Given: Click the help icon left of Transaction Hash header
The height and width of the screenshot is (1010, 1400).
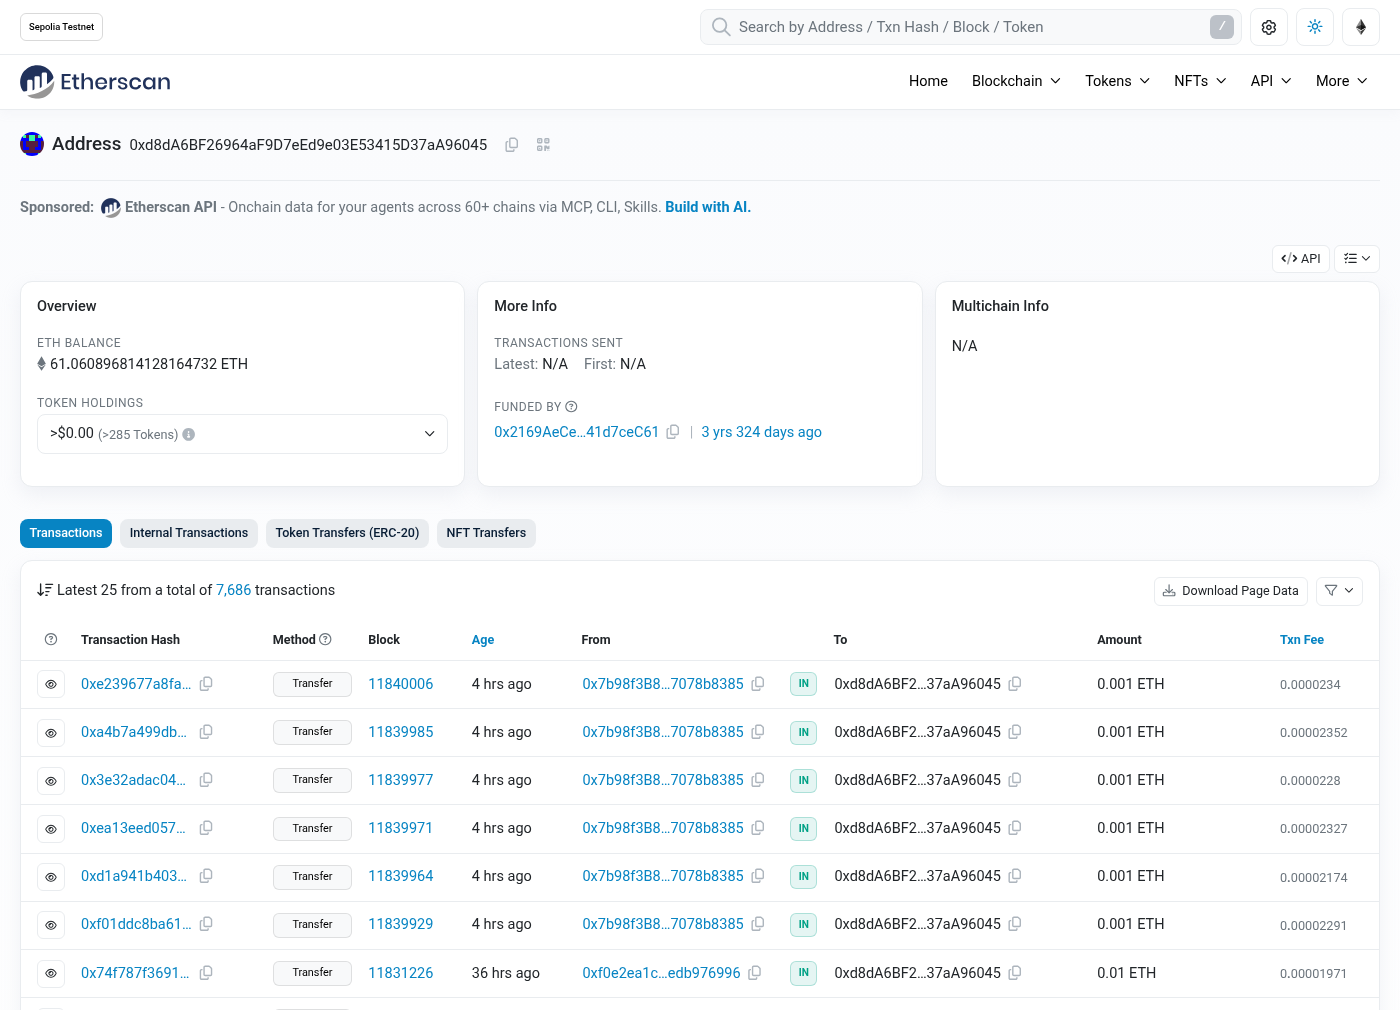Looking at the screenshot, I should (x=51, y=640).
